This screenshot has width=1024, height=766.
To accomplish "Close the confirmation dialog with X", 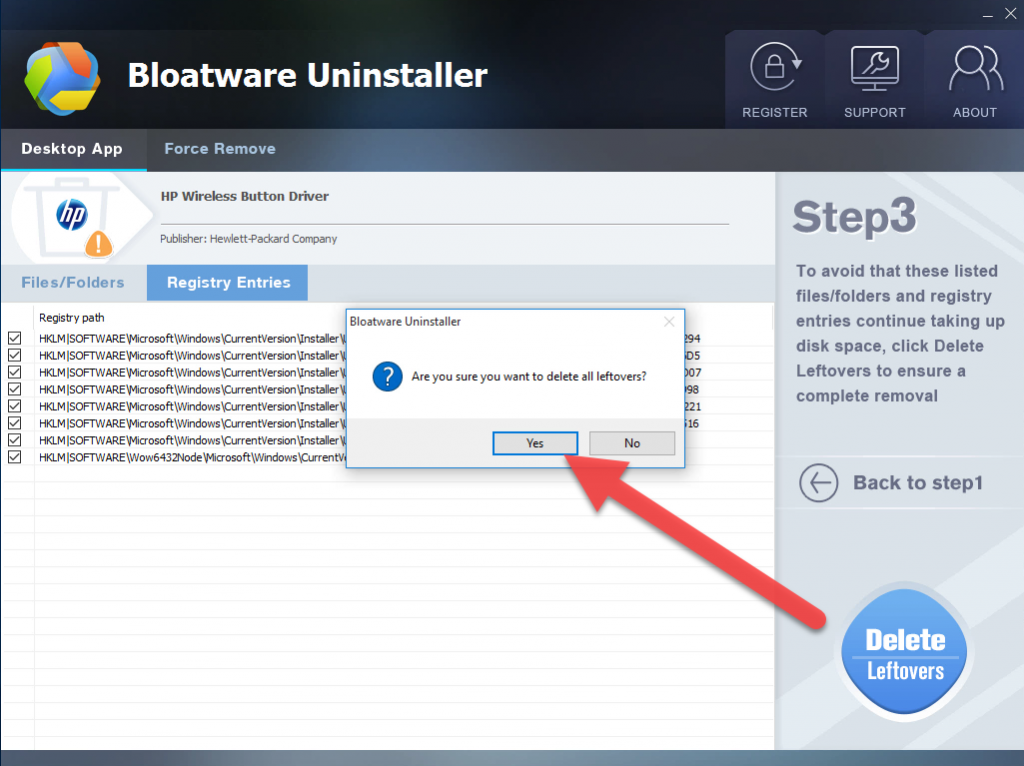I will pyautogui.click(x=669, y=321).
